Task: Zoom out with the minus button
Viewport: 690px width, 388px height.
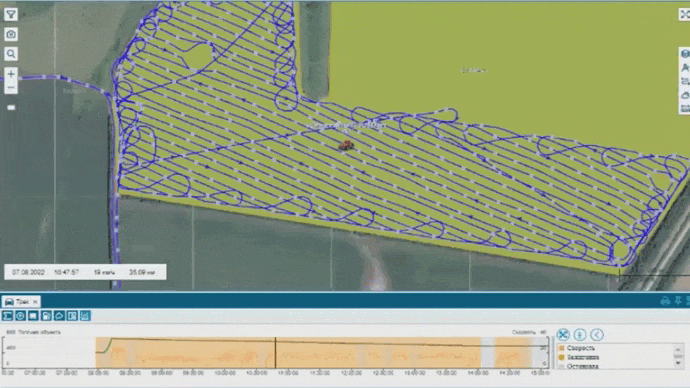Action: tap(11, 88)
